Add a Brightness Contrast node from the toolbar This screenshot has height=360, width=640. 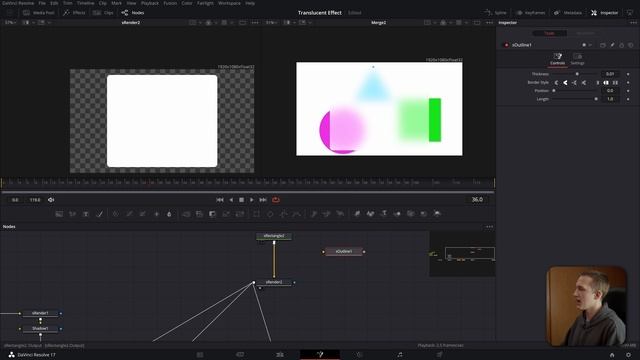click(156, 214)
